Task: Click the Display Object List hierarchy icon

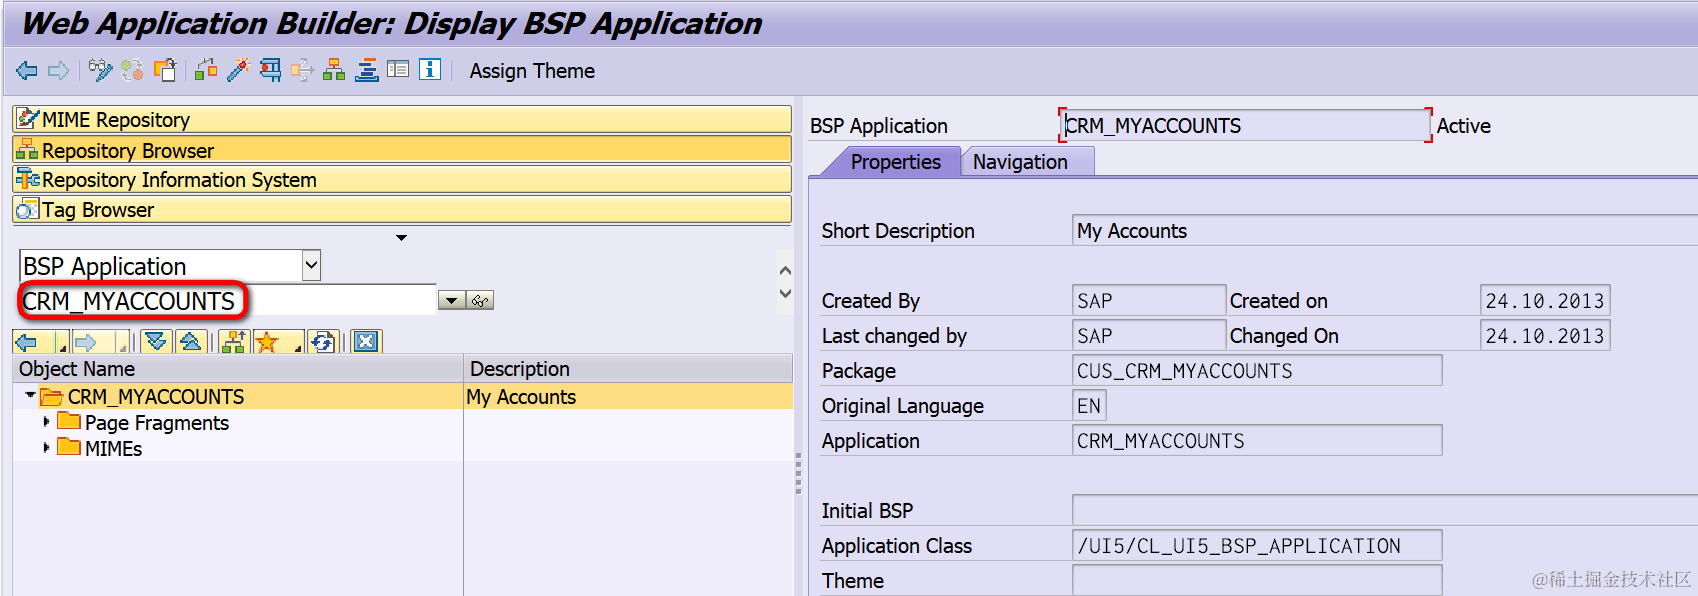Action: pyautogui.click(x=334, y=70)
